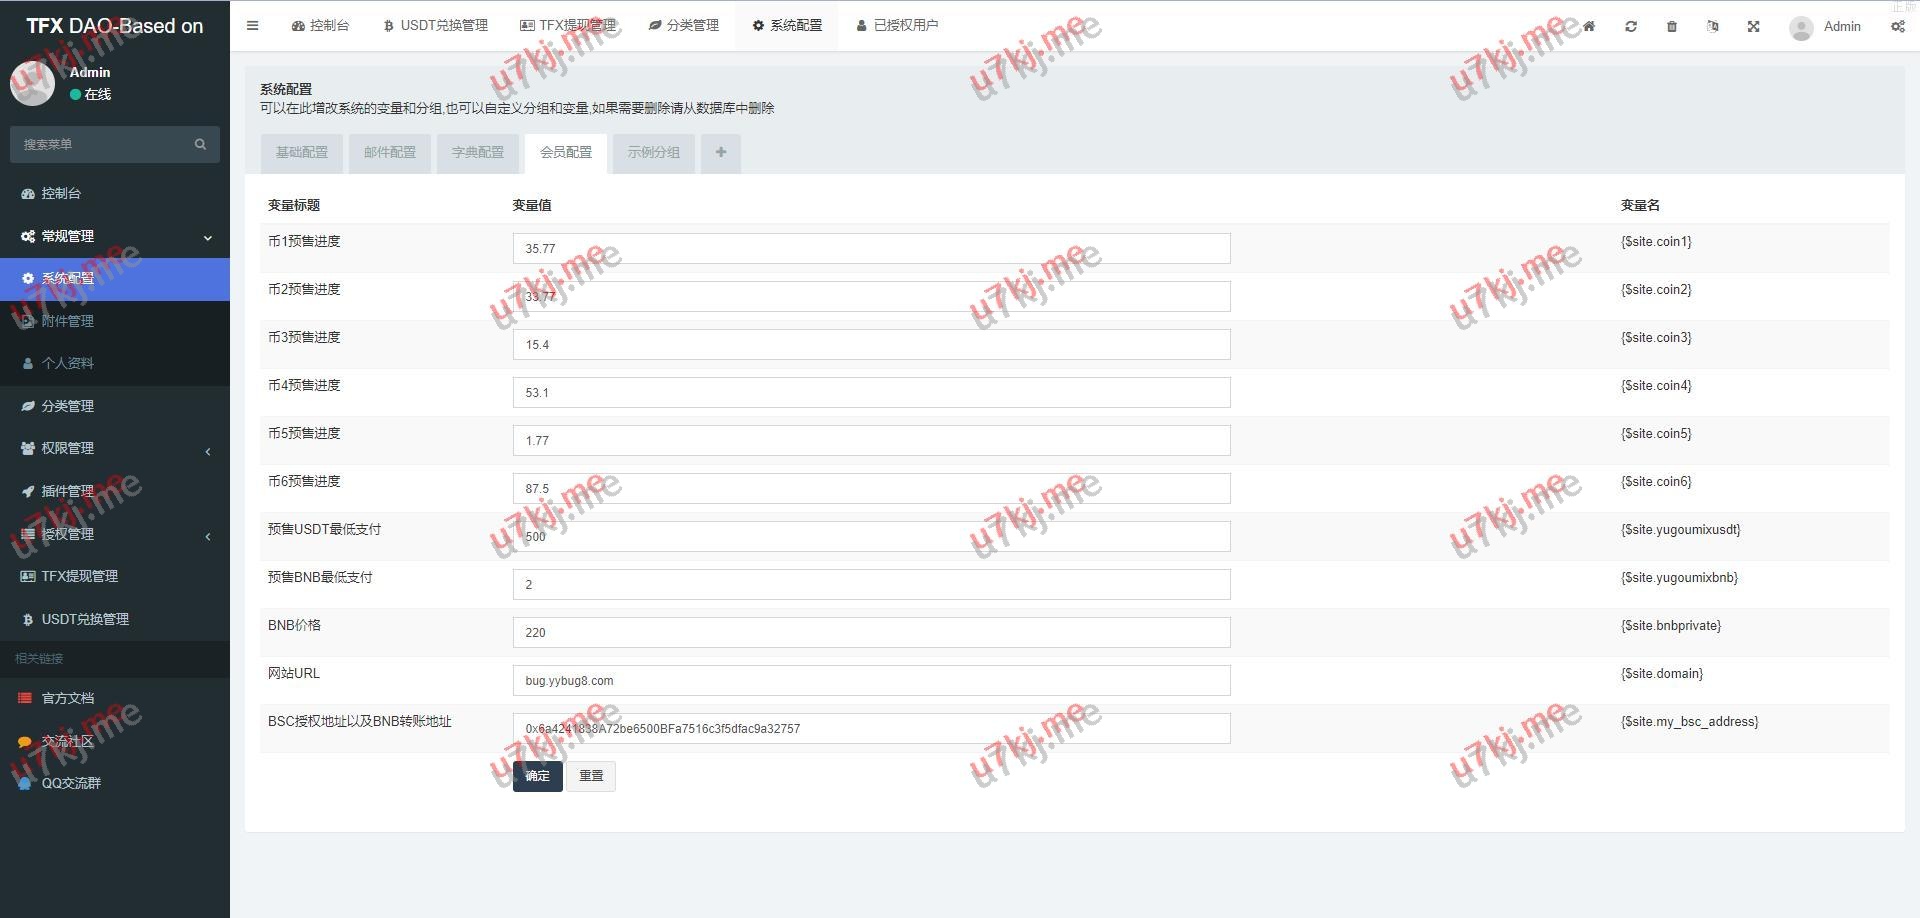The height and width of the screenshot is (918, 1920).
Task: Click the language switch icon in top bar
Action: coord(1712,27)
